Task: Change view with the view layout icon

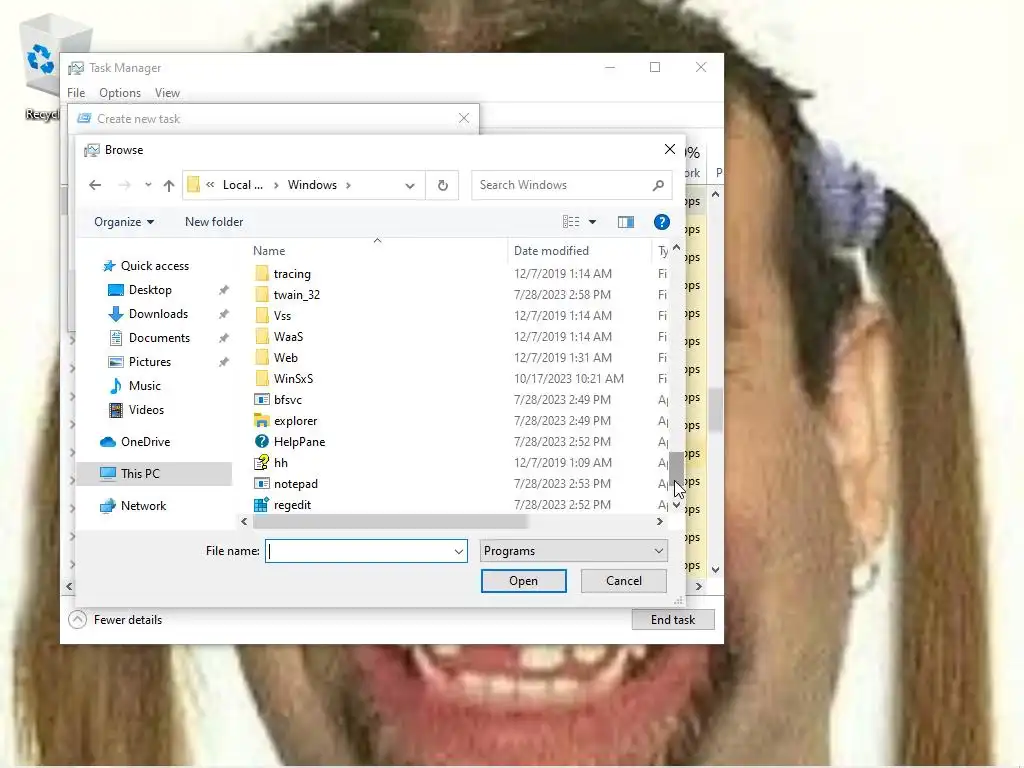Action: (x=571, y=222)
